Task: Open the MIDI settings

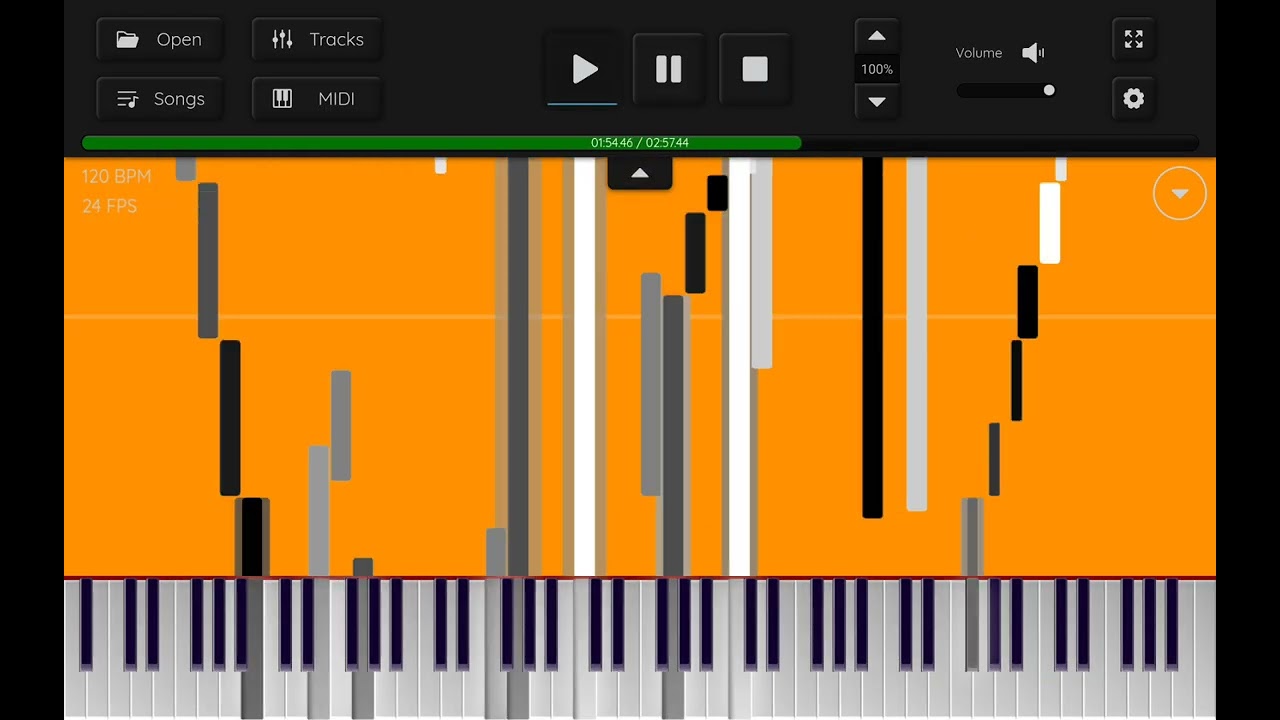Action: (x=317, y=99)
